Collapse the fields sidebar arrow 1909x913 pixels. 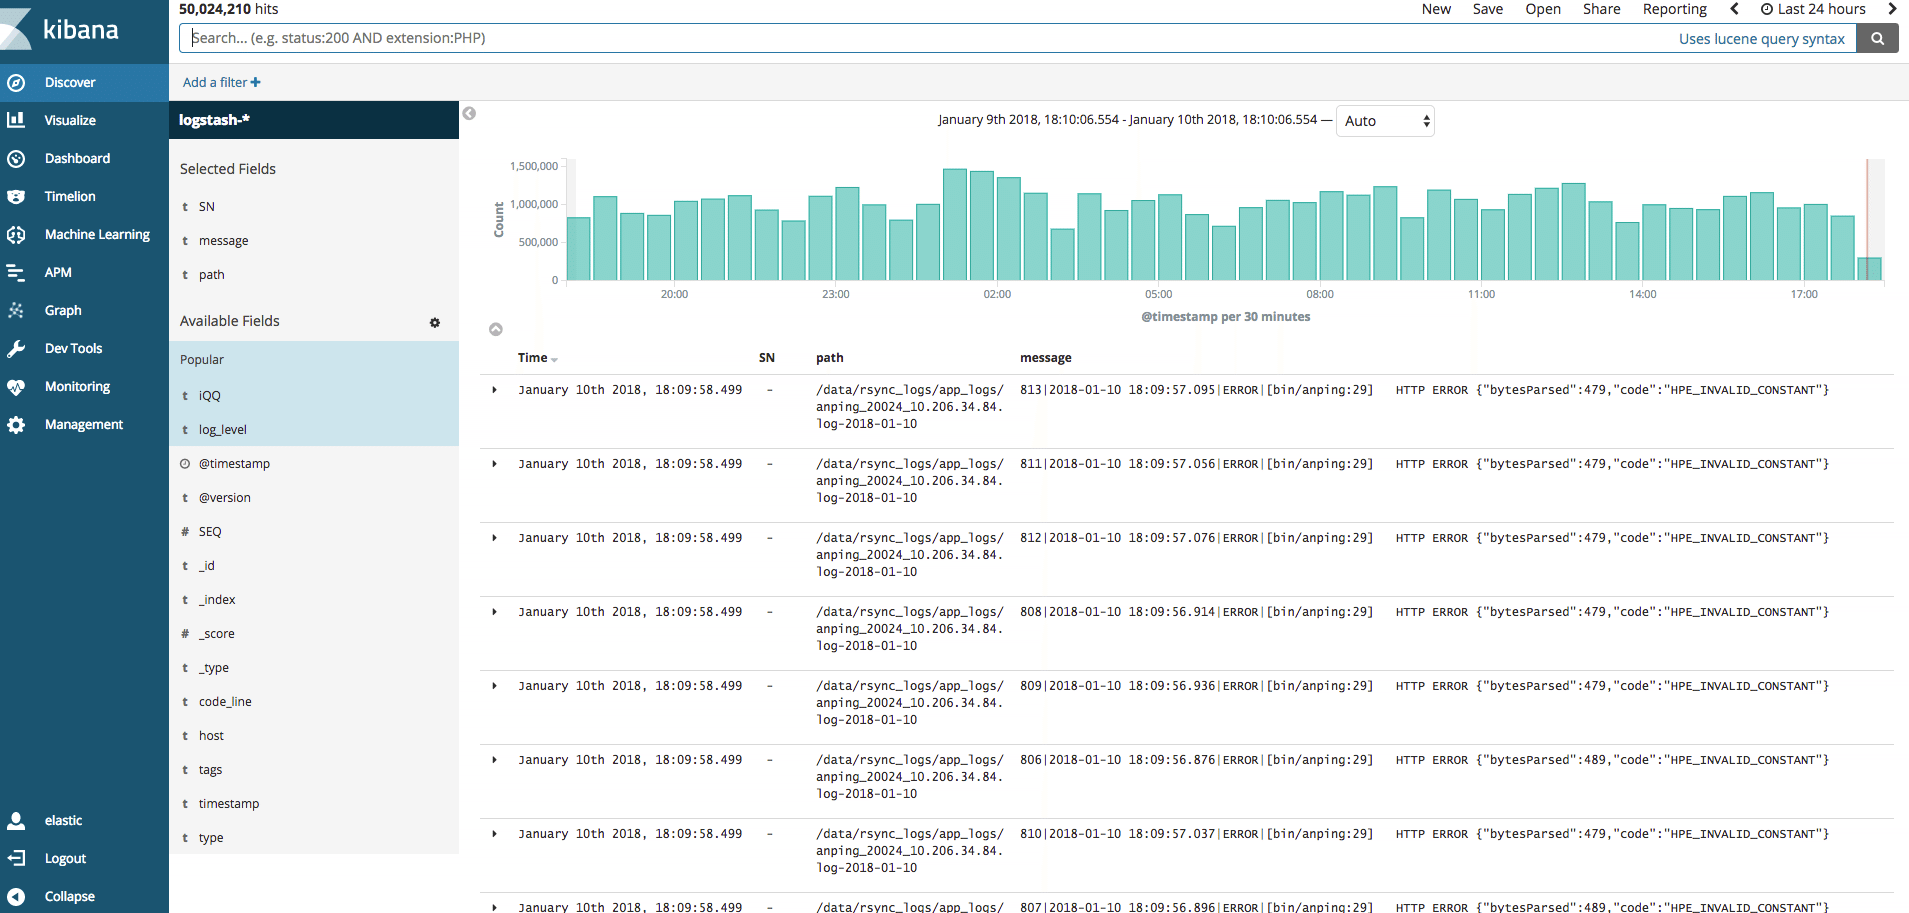click(x=469, y=113)
